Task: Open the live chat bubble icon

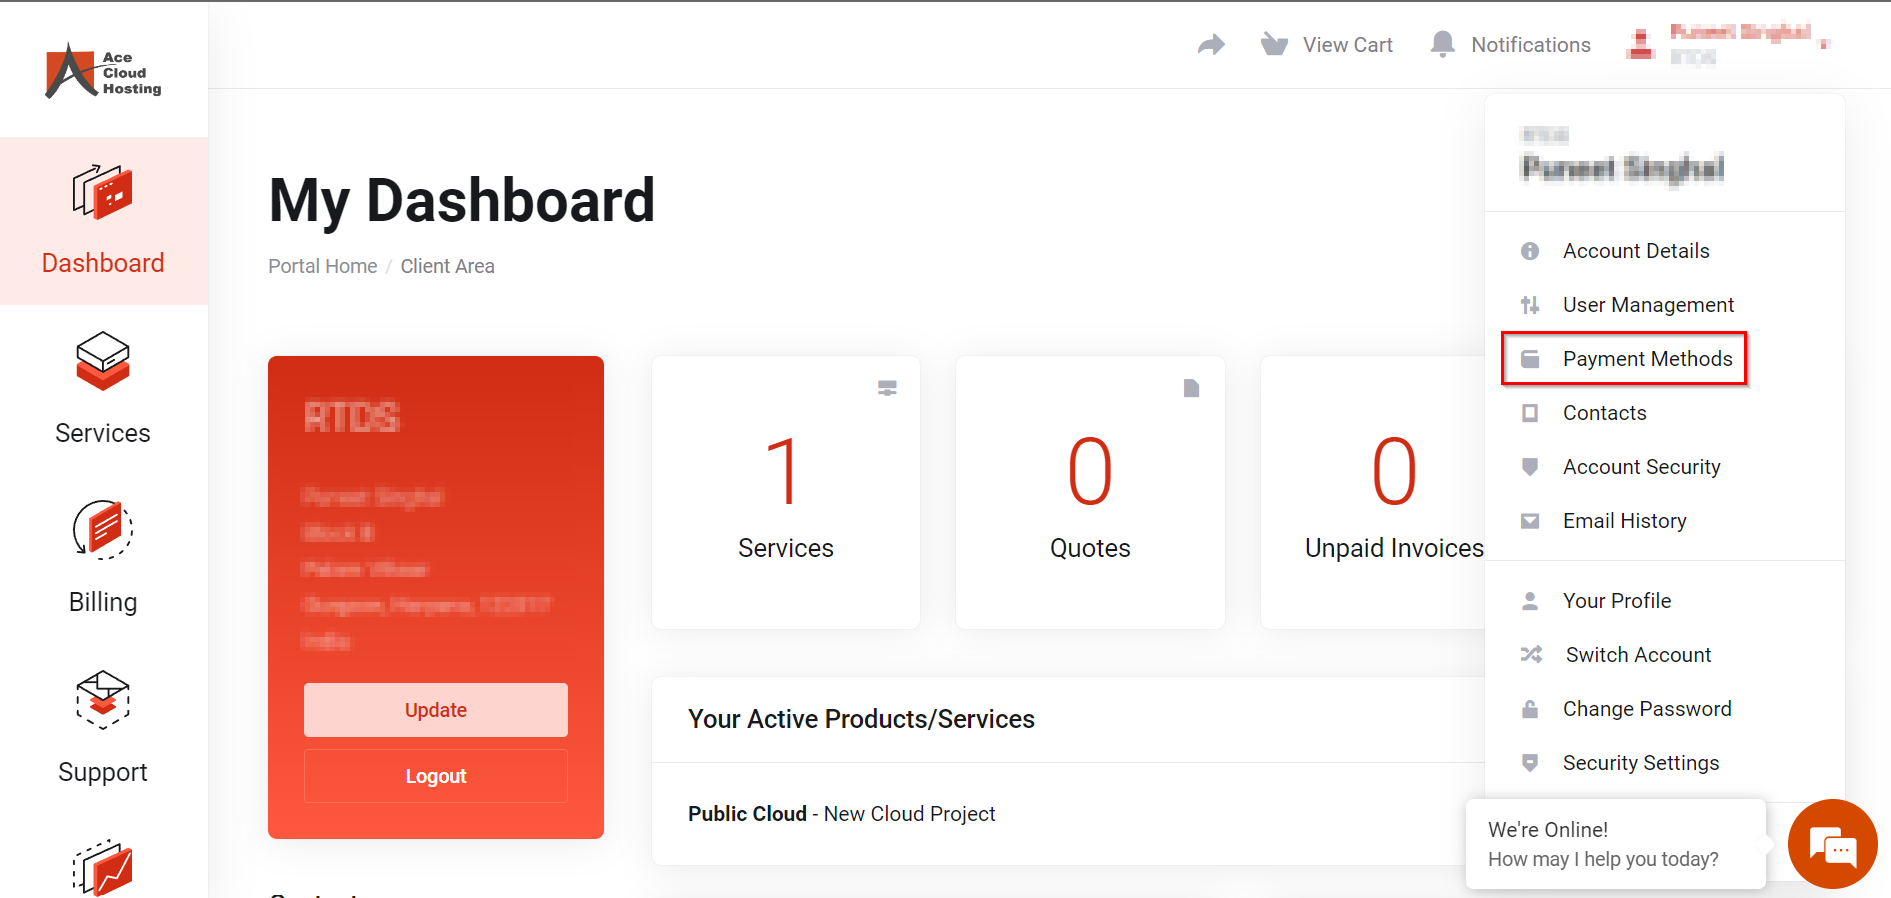Action: tap(1832, 844)
